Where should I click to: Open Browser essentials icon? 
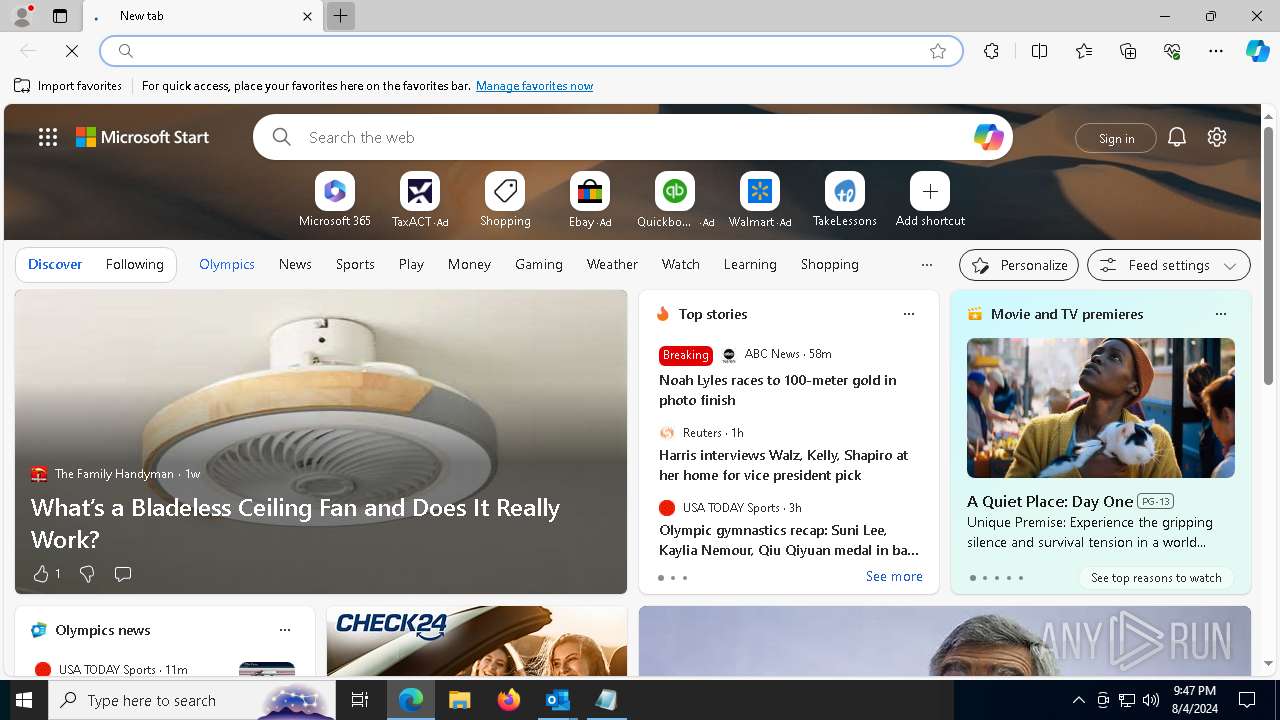1172,51
